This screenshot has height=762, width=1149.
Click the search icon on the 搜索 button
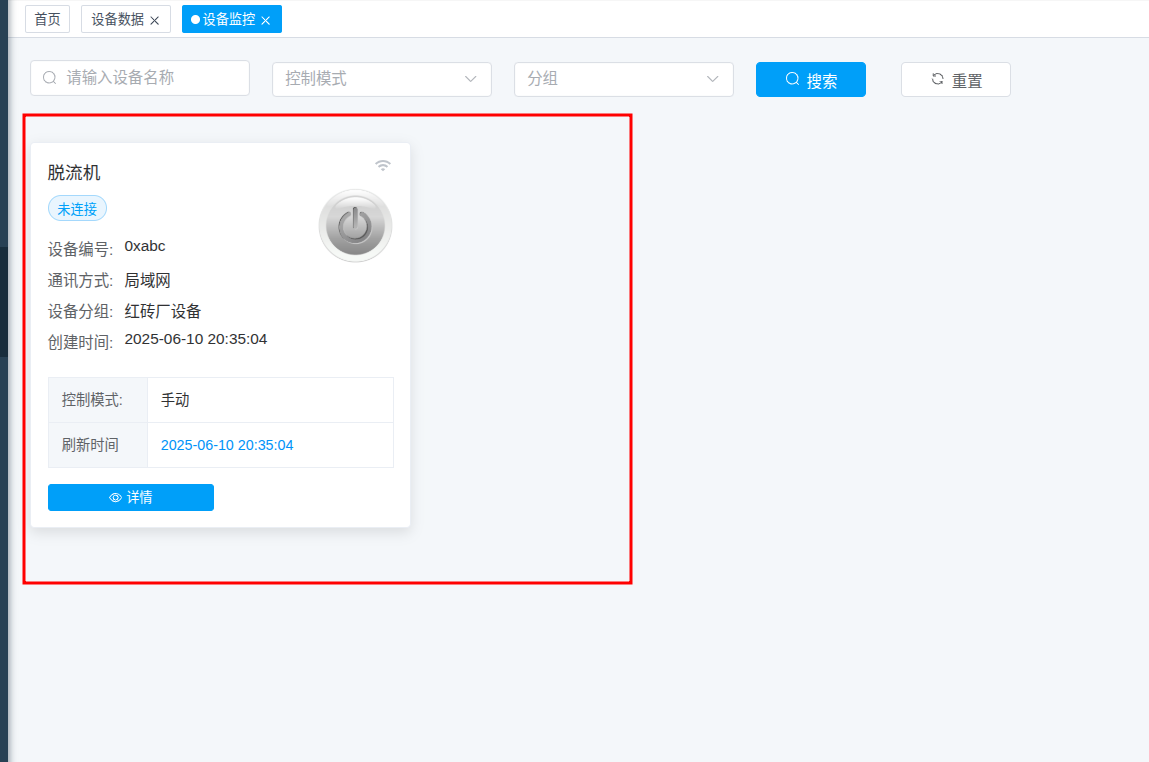[792, 79]
